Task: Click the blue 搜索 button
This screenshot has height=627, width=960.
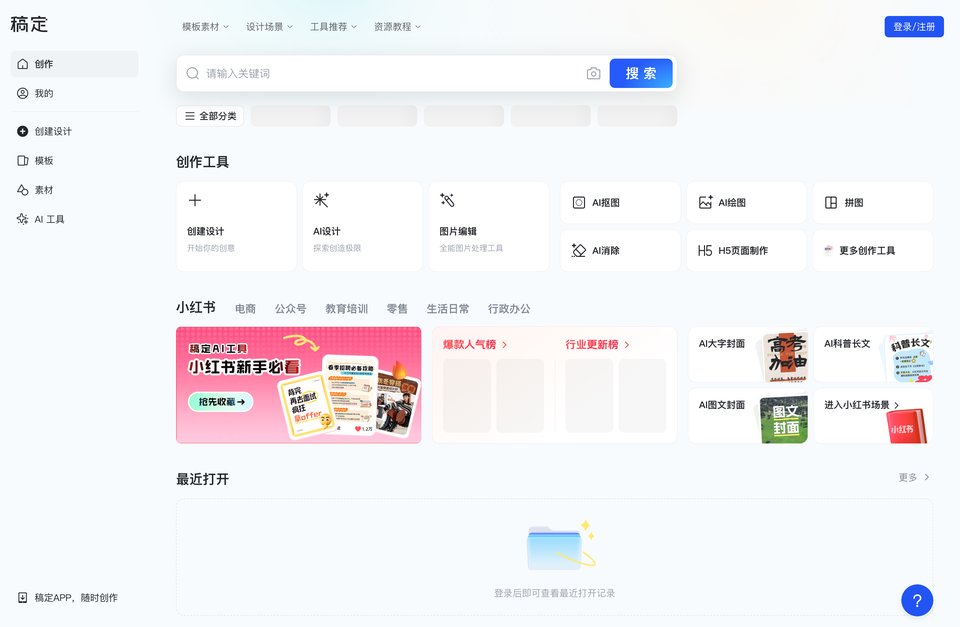Action: pyautogui.click(x=641, y=73)
